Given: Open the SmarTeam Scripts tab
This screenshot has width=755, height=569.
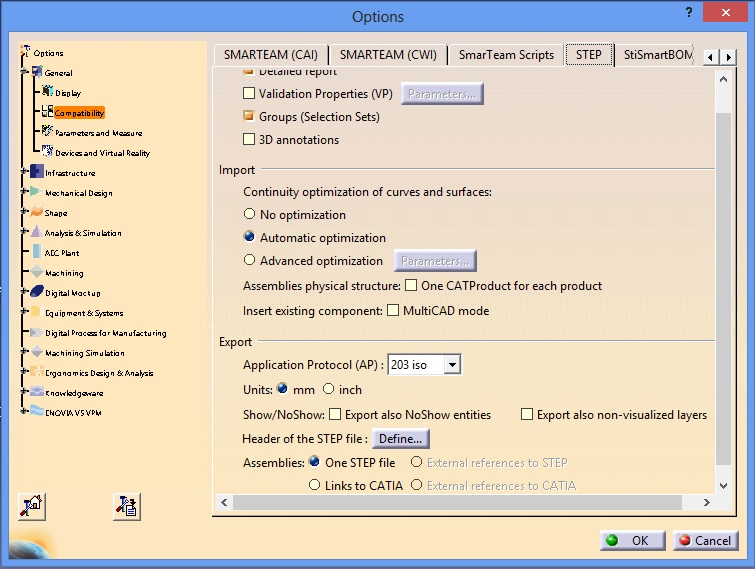Looking at the screenshot, I should pos(506,54).
